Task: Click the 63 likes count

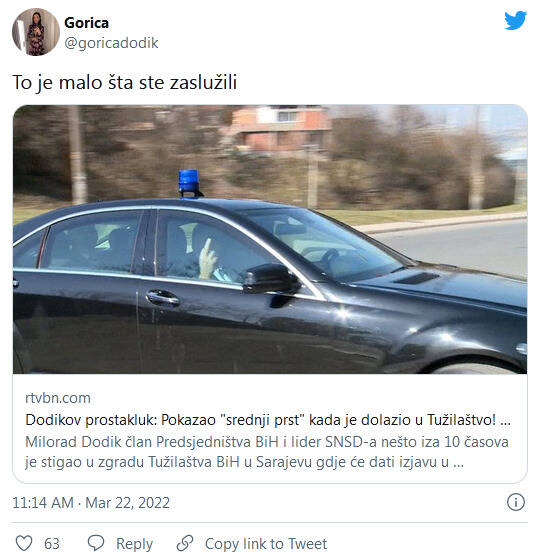Action: tap(52, 544)
